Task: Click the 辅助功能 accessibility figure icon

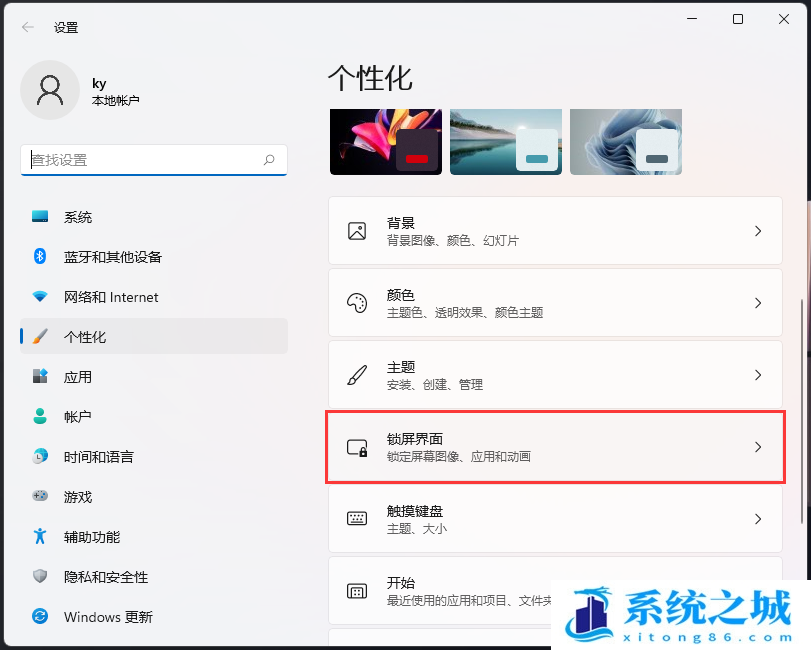Action: (40, 536)
